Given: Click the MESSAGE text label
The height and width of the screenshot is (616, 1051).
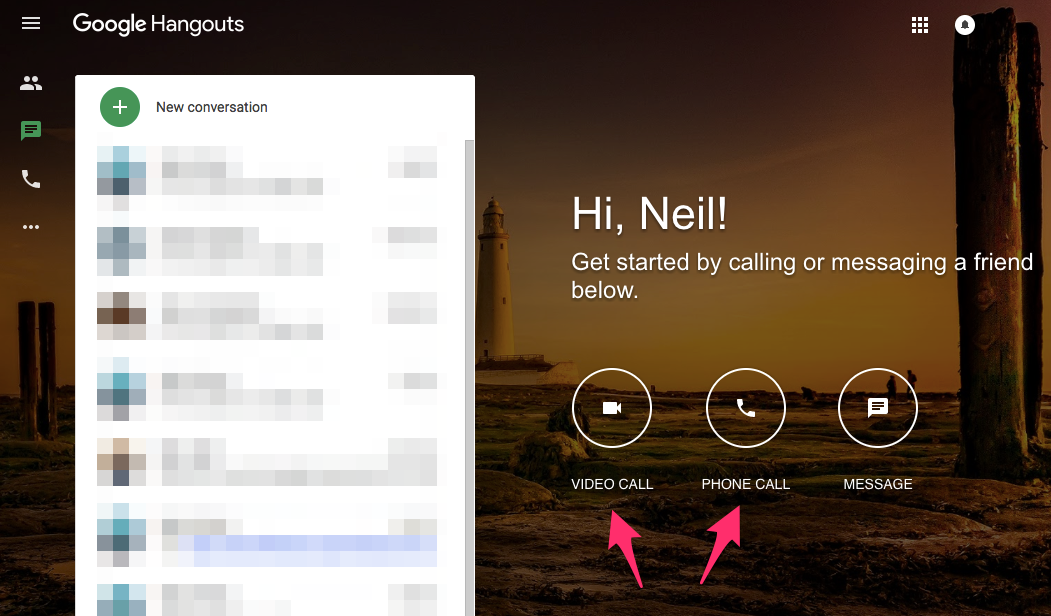Looking at the screenshot, I should (878, 484).
